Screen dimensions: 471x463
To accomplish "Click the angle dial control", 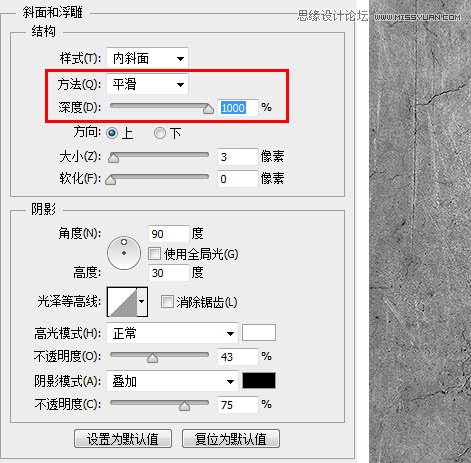I will (124, 253).
